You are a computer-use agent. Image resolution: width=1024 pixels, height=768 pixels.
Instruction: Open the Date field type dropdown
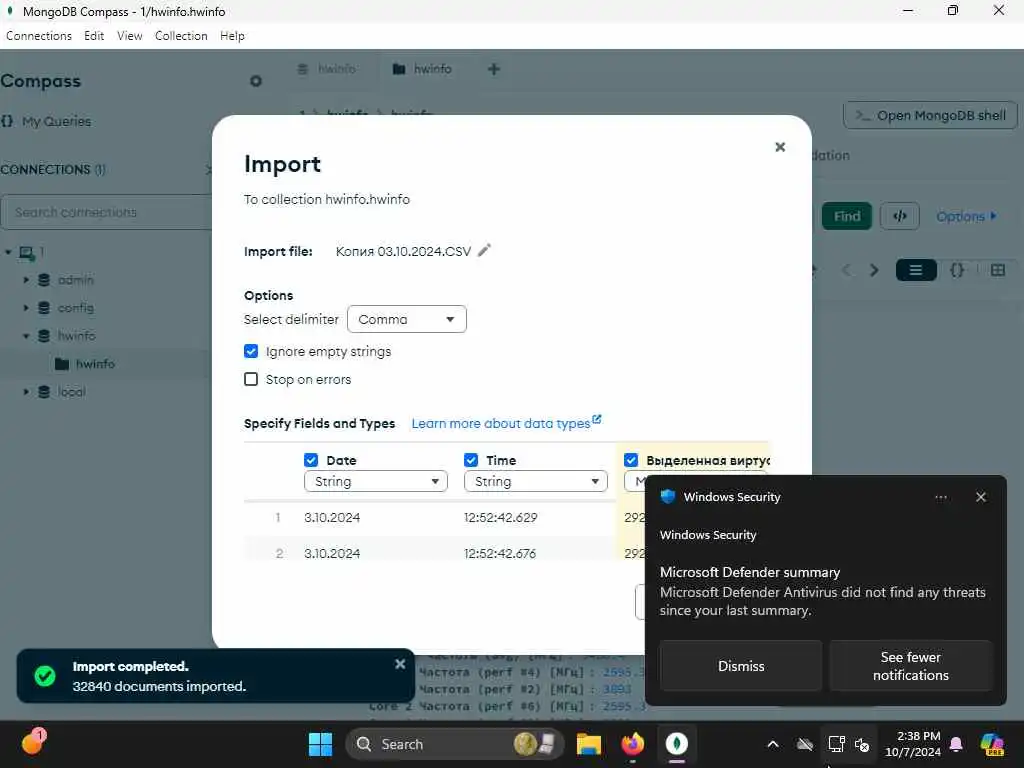(x=376, y=482)
